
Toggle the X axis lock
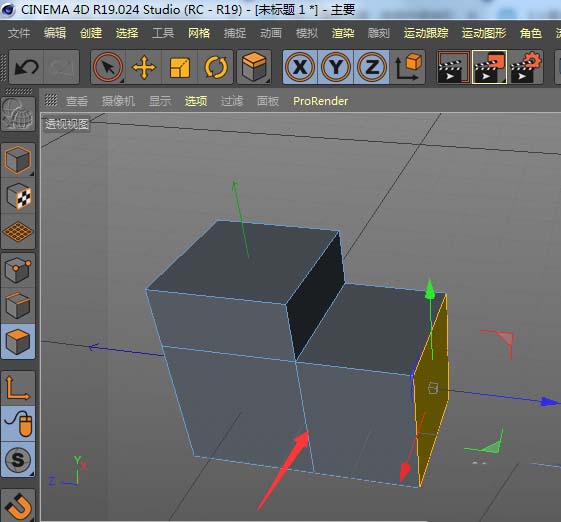coord(300,67)
